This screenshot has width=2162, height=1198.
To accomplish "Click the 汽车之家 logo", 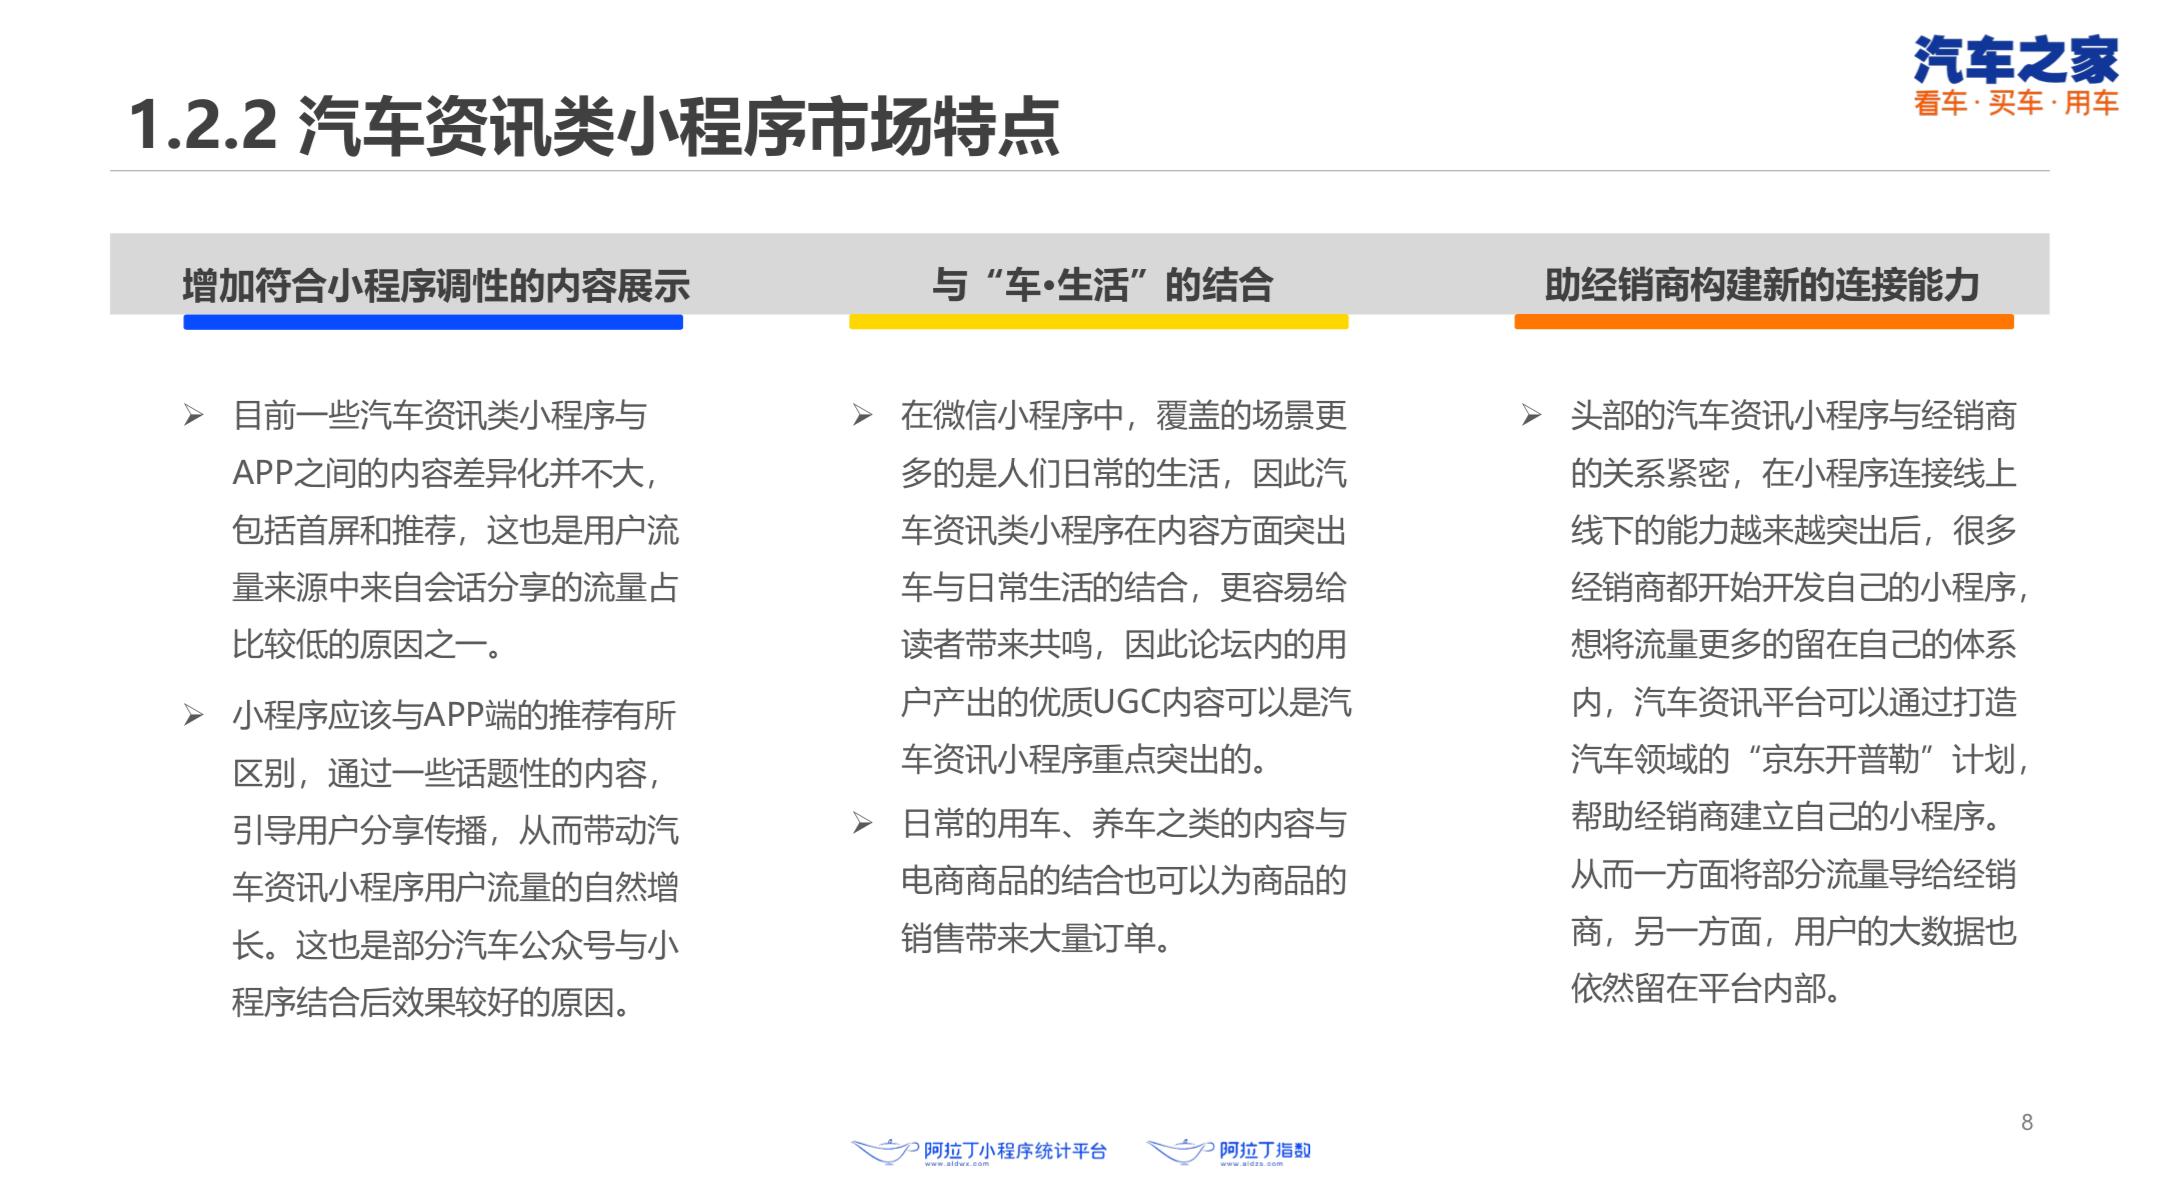I will 2015,60.
